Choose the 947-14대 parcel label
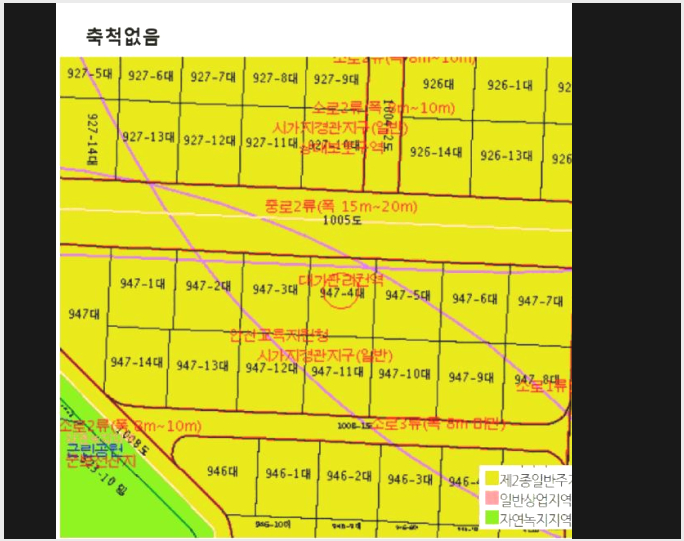Screen dimensions: 684x541 click(137, 362)
